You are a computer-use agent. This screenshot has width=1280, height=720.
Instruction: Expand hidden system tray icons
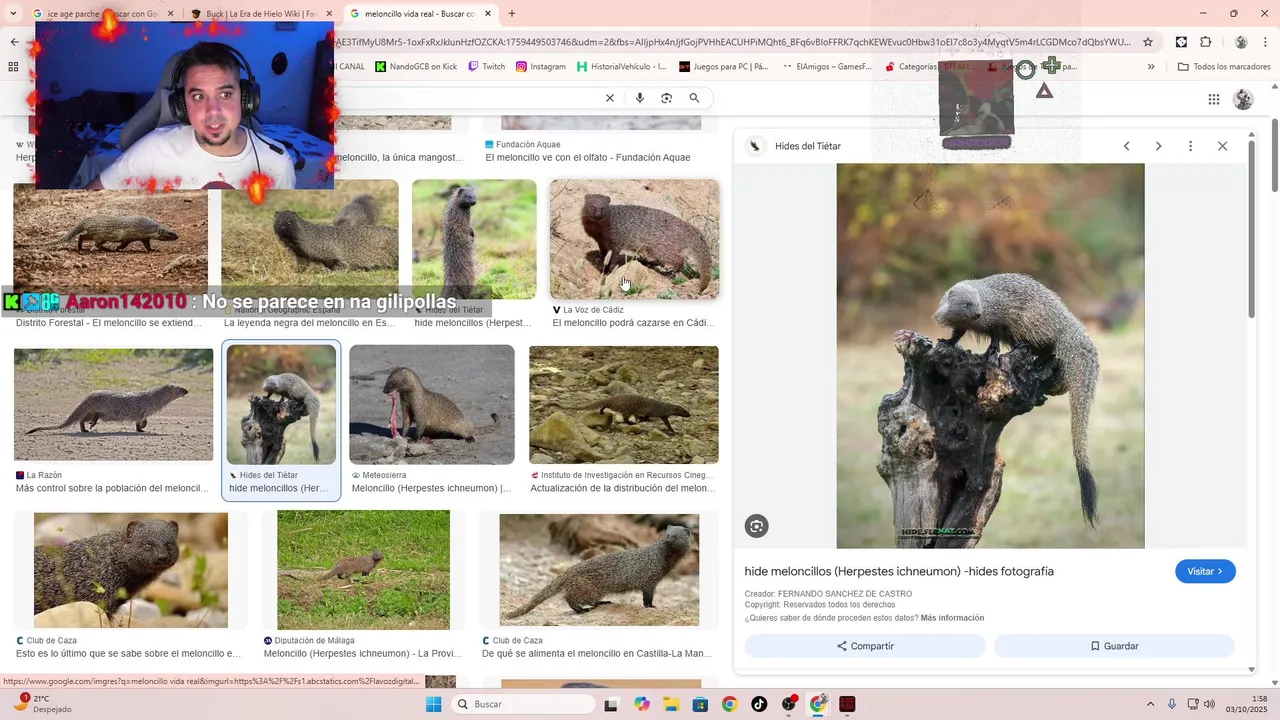click(1150, 704)
